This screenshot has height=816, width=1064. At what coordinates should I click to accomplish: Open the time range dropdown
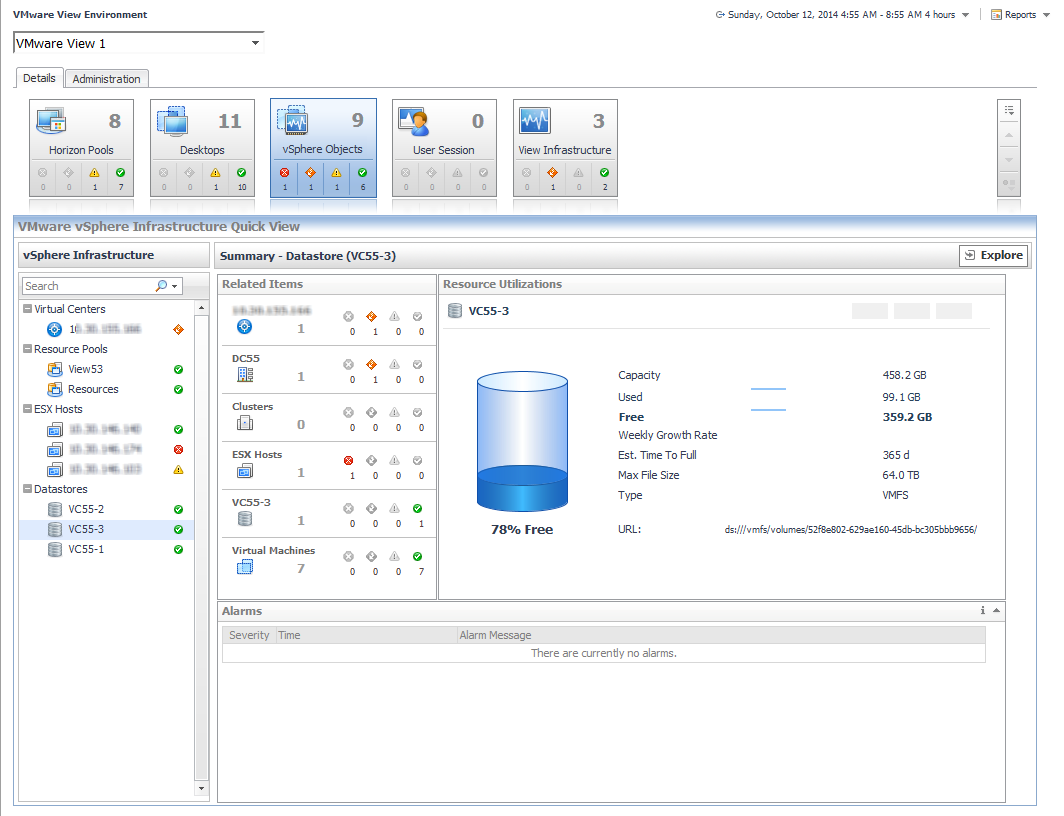click(964, 15)
